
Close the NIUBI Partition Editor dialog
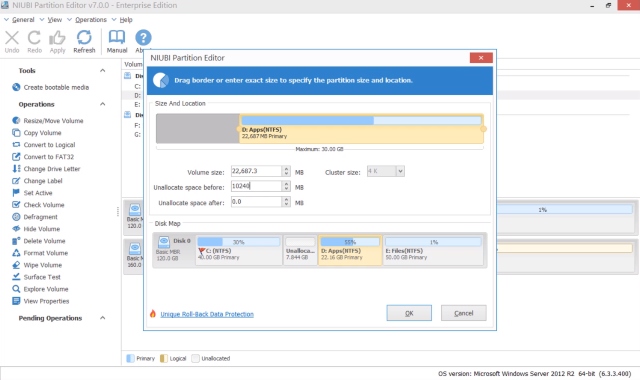point(481,58)
